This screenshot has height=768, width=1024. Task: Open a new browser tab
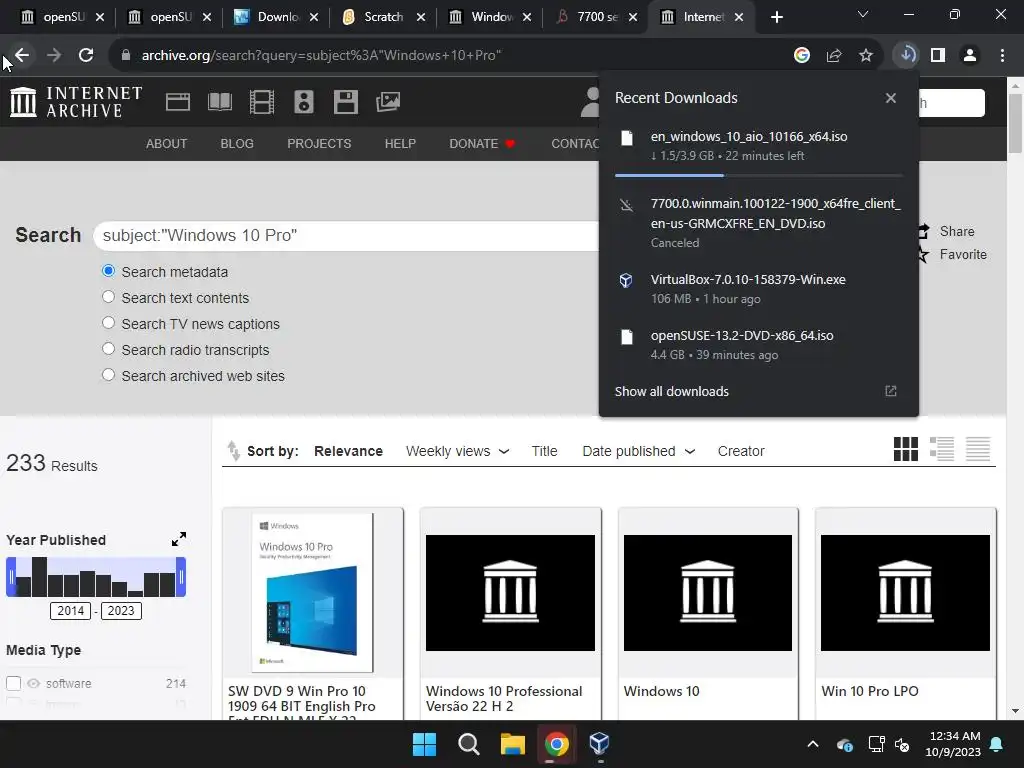(x=776, y=17)
